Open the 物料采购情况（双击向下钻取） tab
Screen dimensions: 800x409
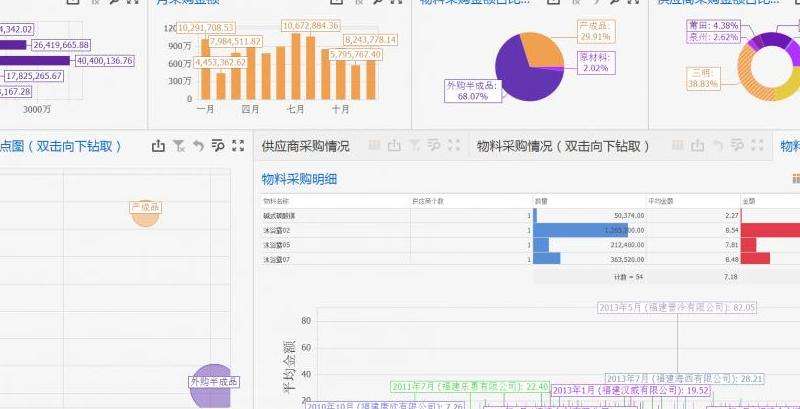click(x=563, y=146)
